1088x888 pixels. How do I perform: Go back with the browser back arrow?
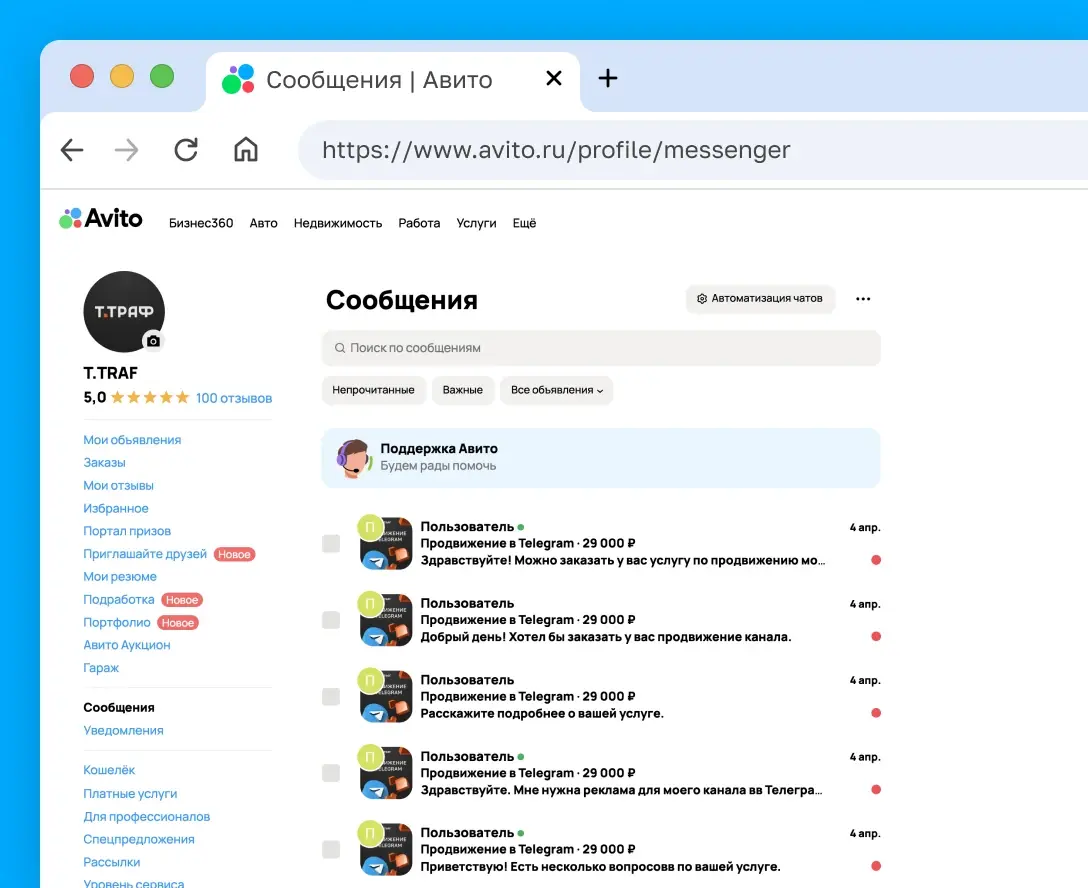(x=72, y=150)
